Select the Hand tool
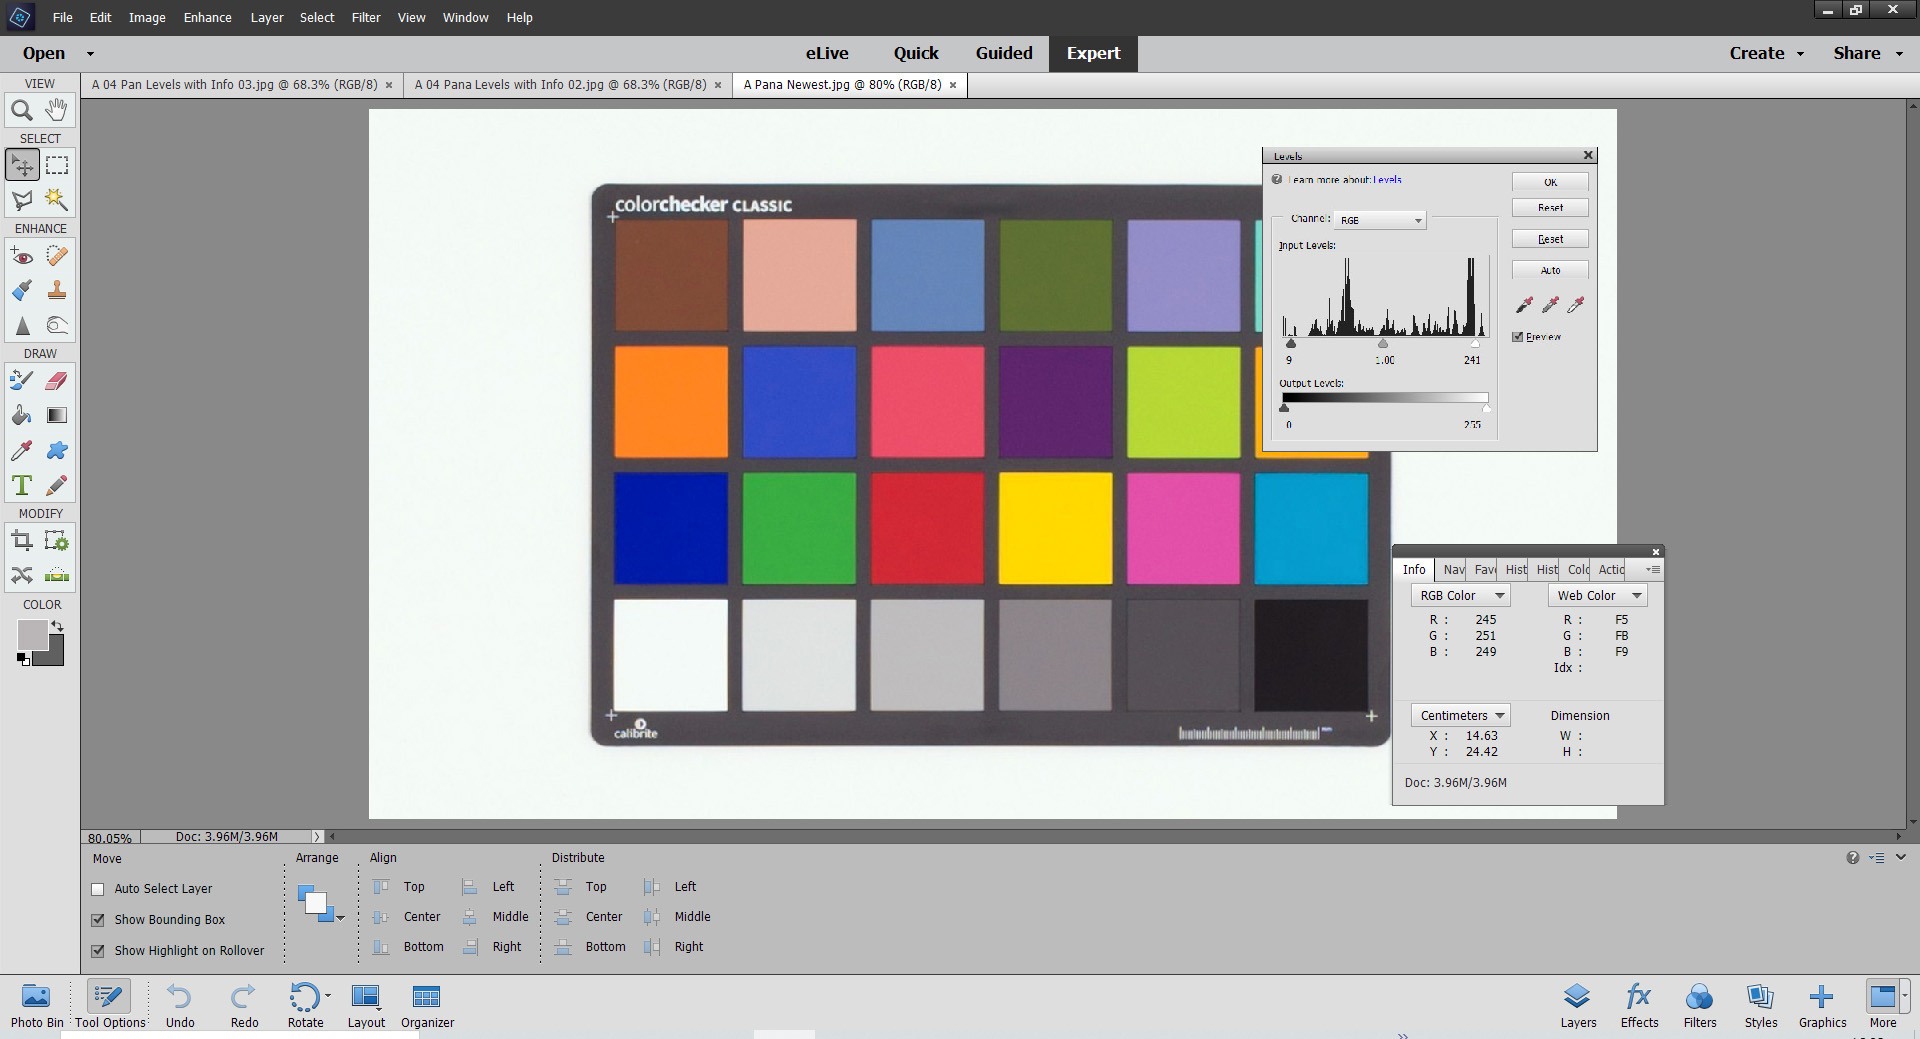This screenshot has height=1039, width=1920. (57, 110)
